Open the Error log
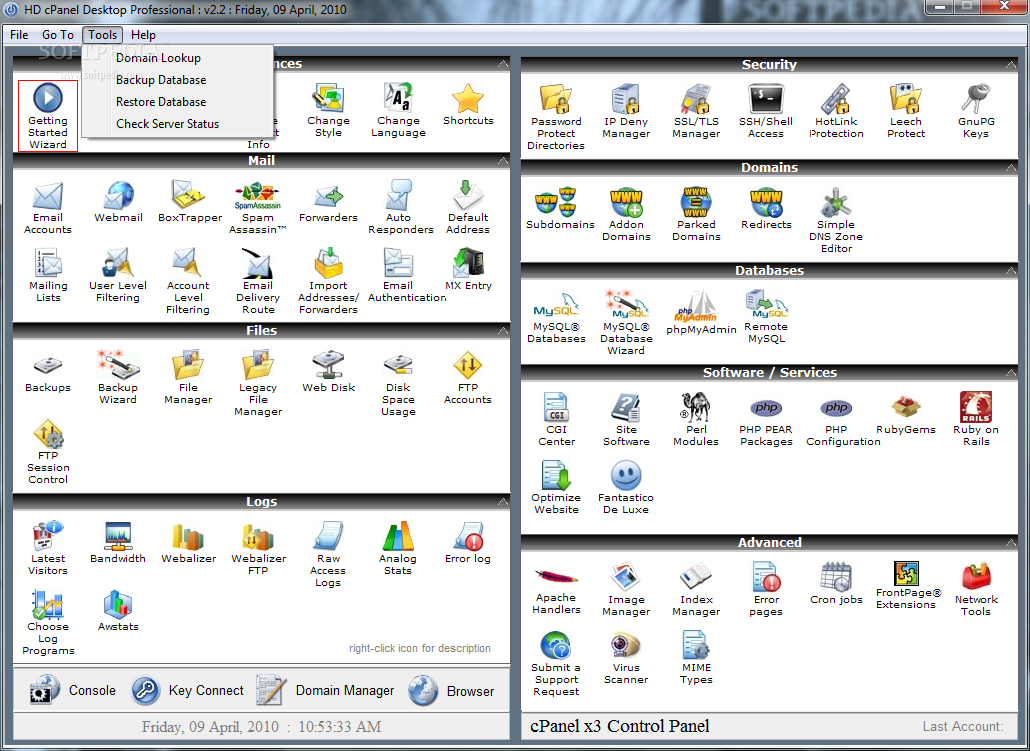 coord(468,543)
